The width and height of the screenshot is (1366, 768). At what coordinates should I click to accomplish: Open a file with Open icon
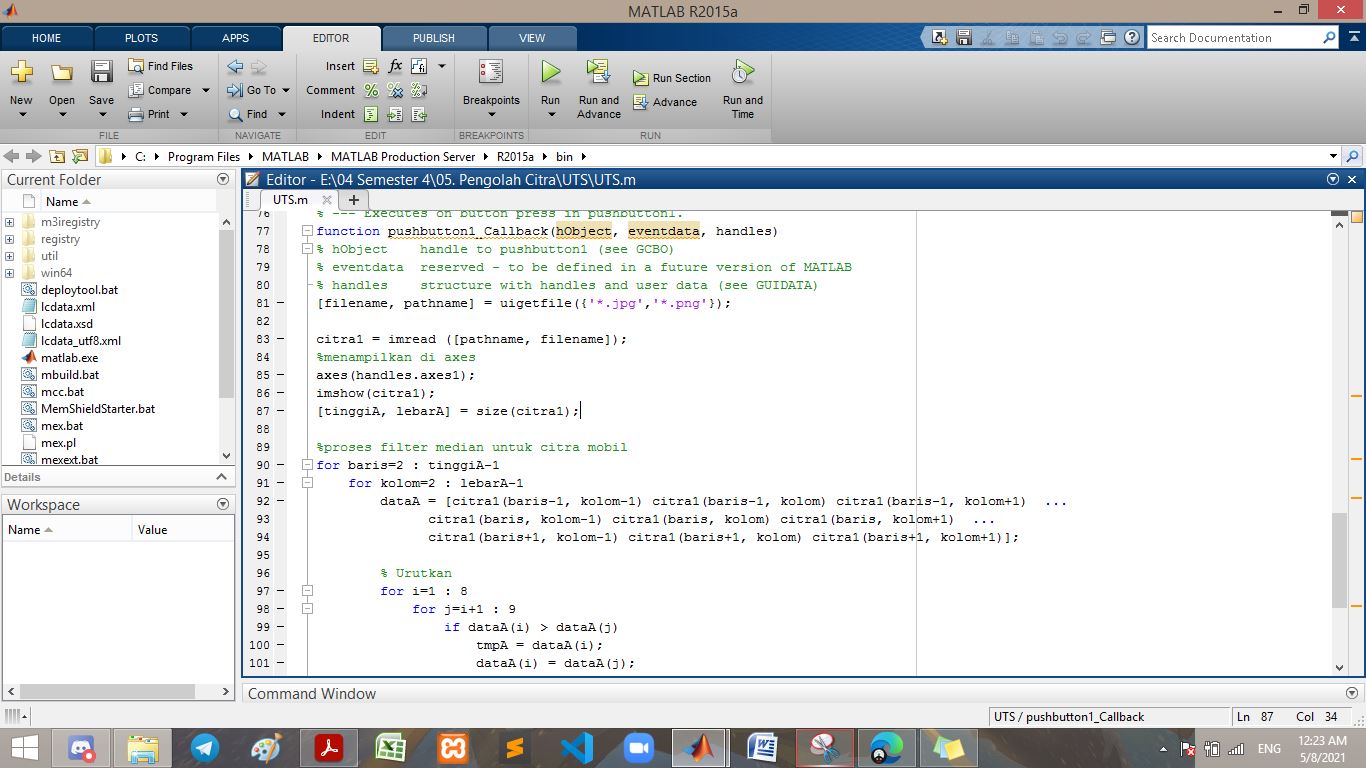coord(62,73)
